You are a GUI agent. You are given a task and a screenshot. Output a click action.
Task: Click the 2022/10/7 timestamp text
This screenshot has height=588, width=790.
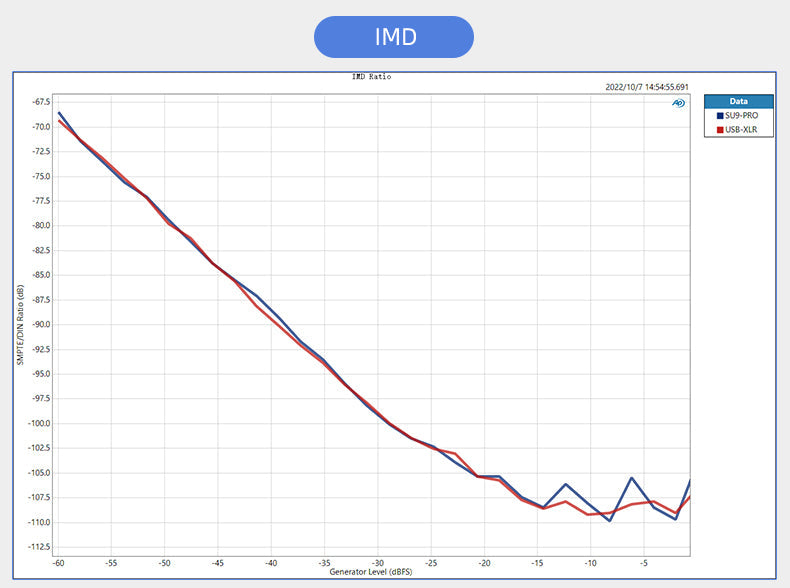[646, 87]
